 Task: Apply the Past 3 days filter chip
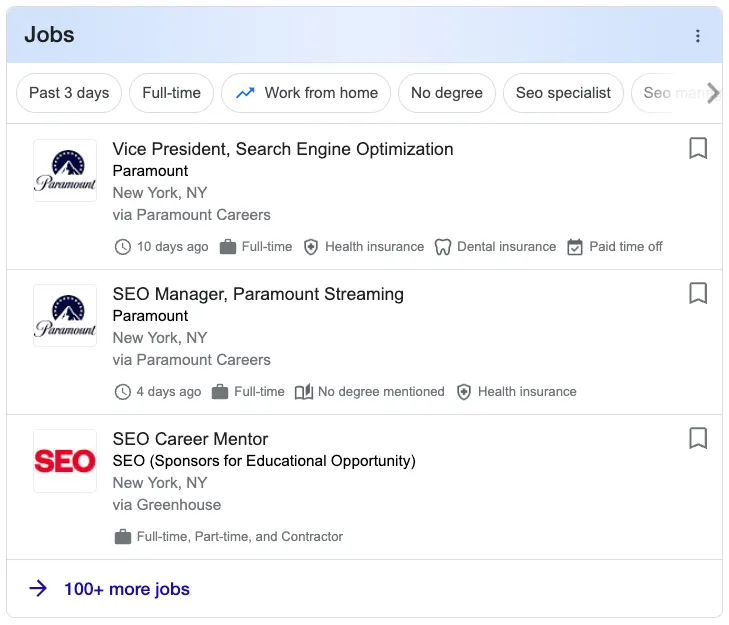(69, 93)
